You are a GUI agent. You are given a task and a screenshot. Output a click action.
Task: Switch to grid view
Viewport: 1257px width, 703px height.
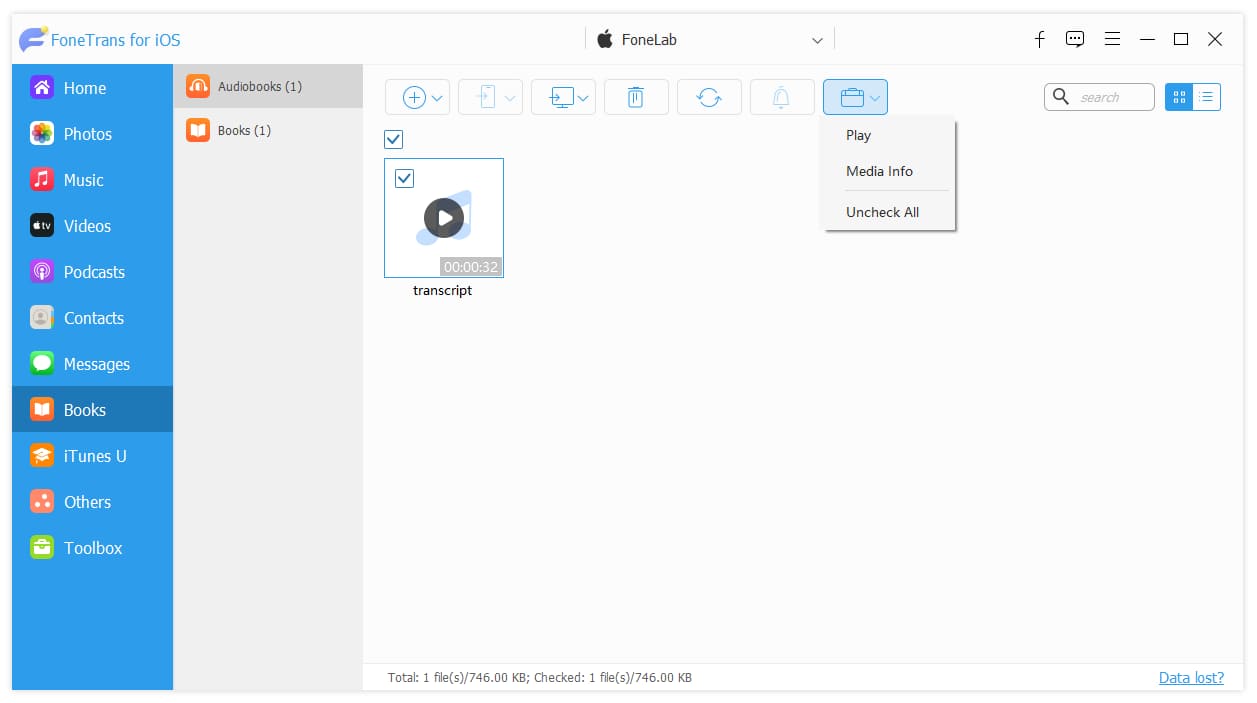pyautogui.click(x=1179, y=97)
